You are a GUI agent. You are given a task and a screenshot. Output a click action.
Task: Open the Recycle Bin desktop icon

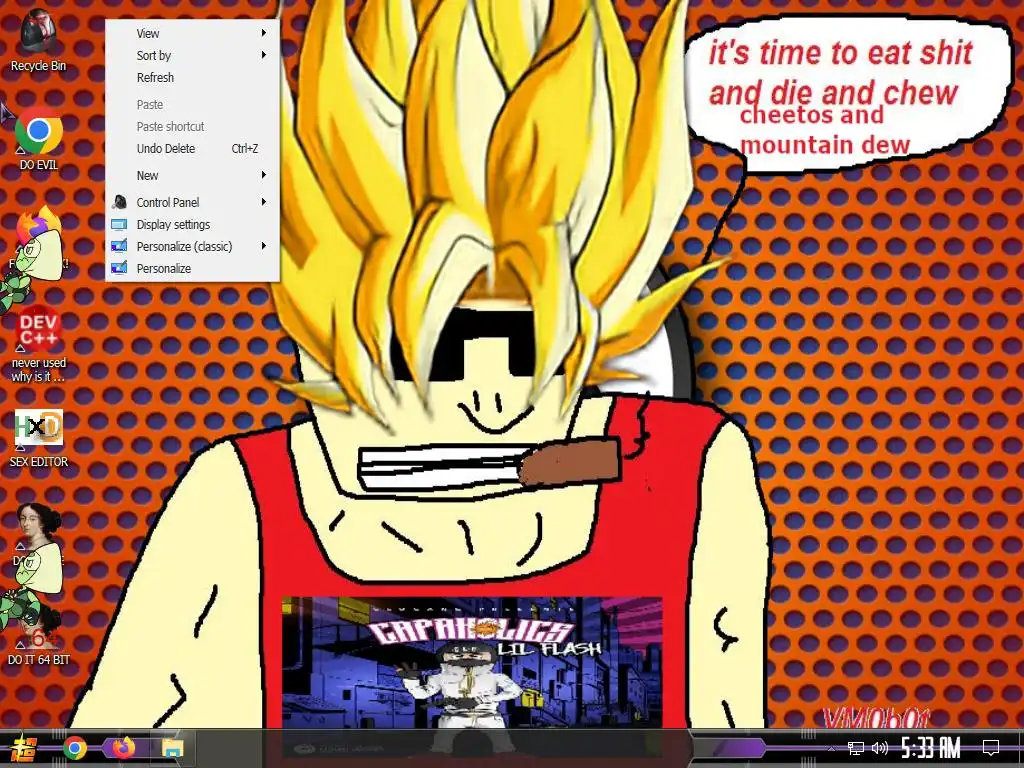tap(38, 39)
